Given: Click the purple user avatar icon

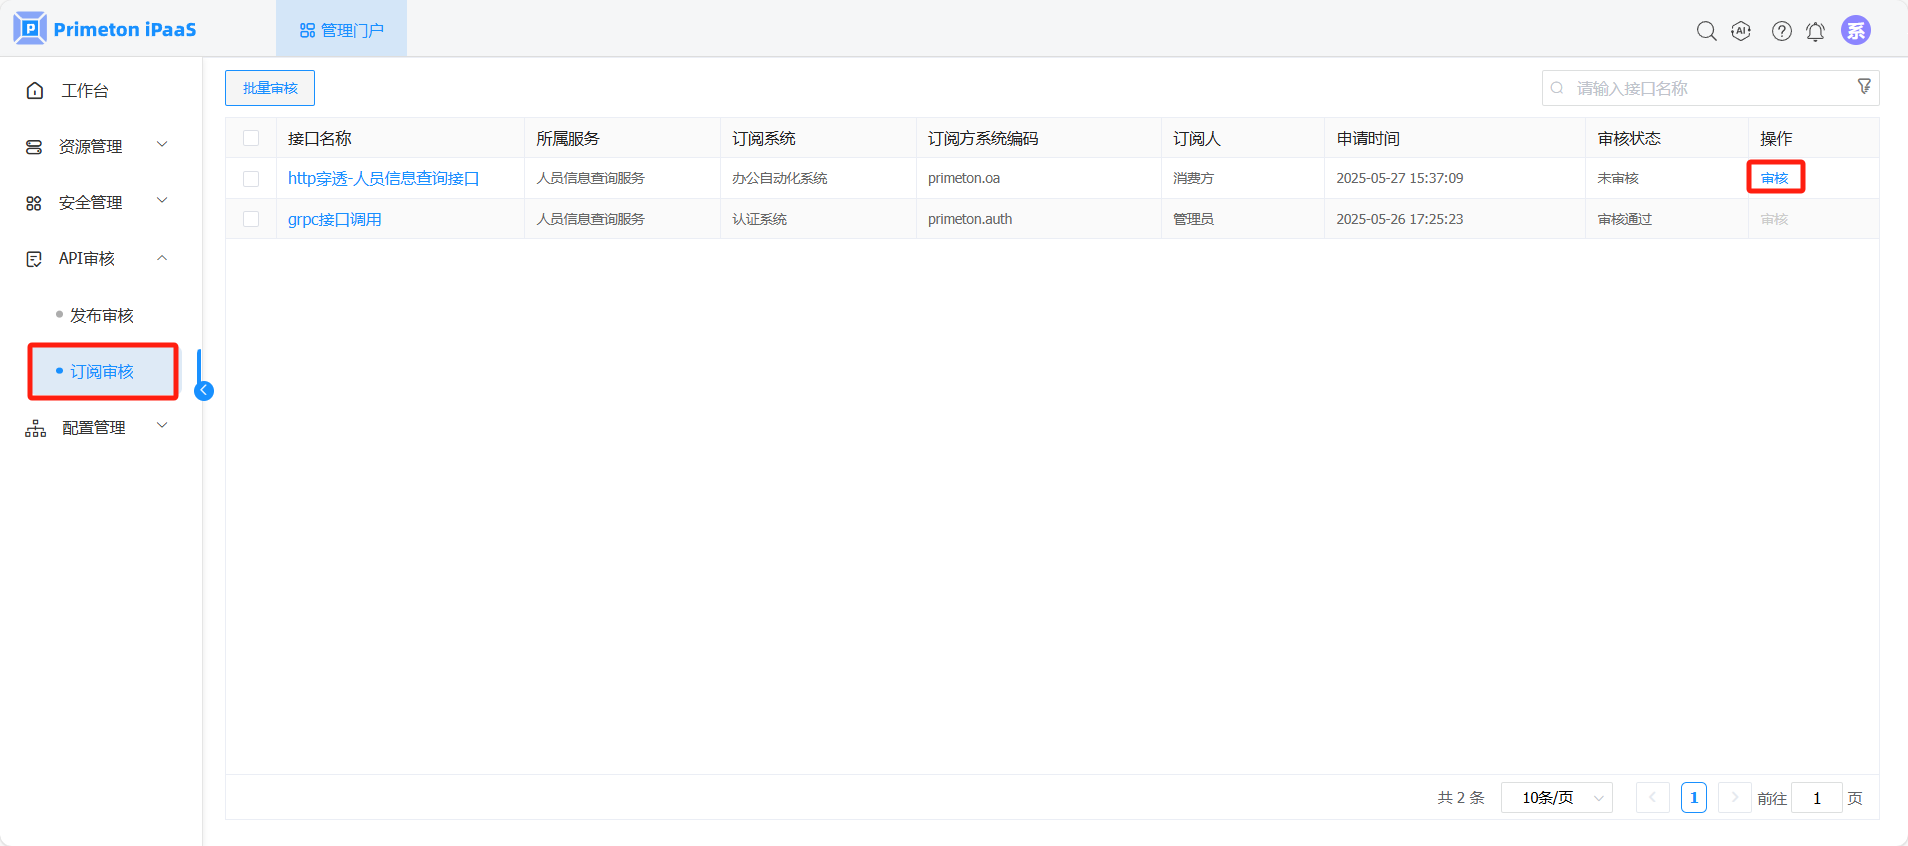Looking at the screenshot, I should 1856,31.
